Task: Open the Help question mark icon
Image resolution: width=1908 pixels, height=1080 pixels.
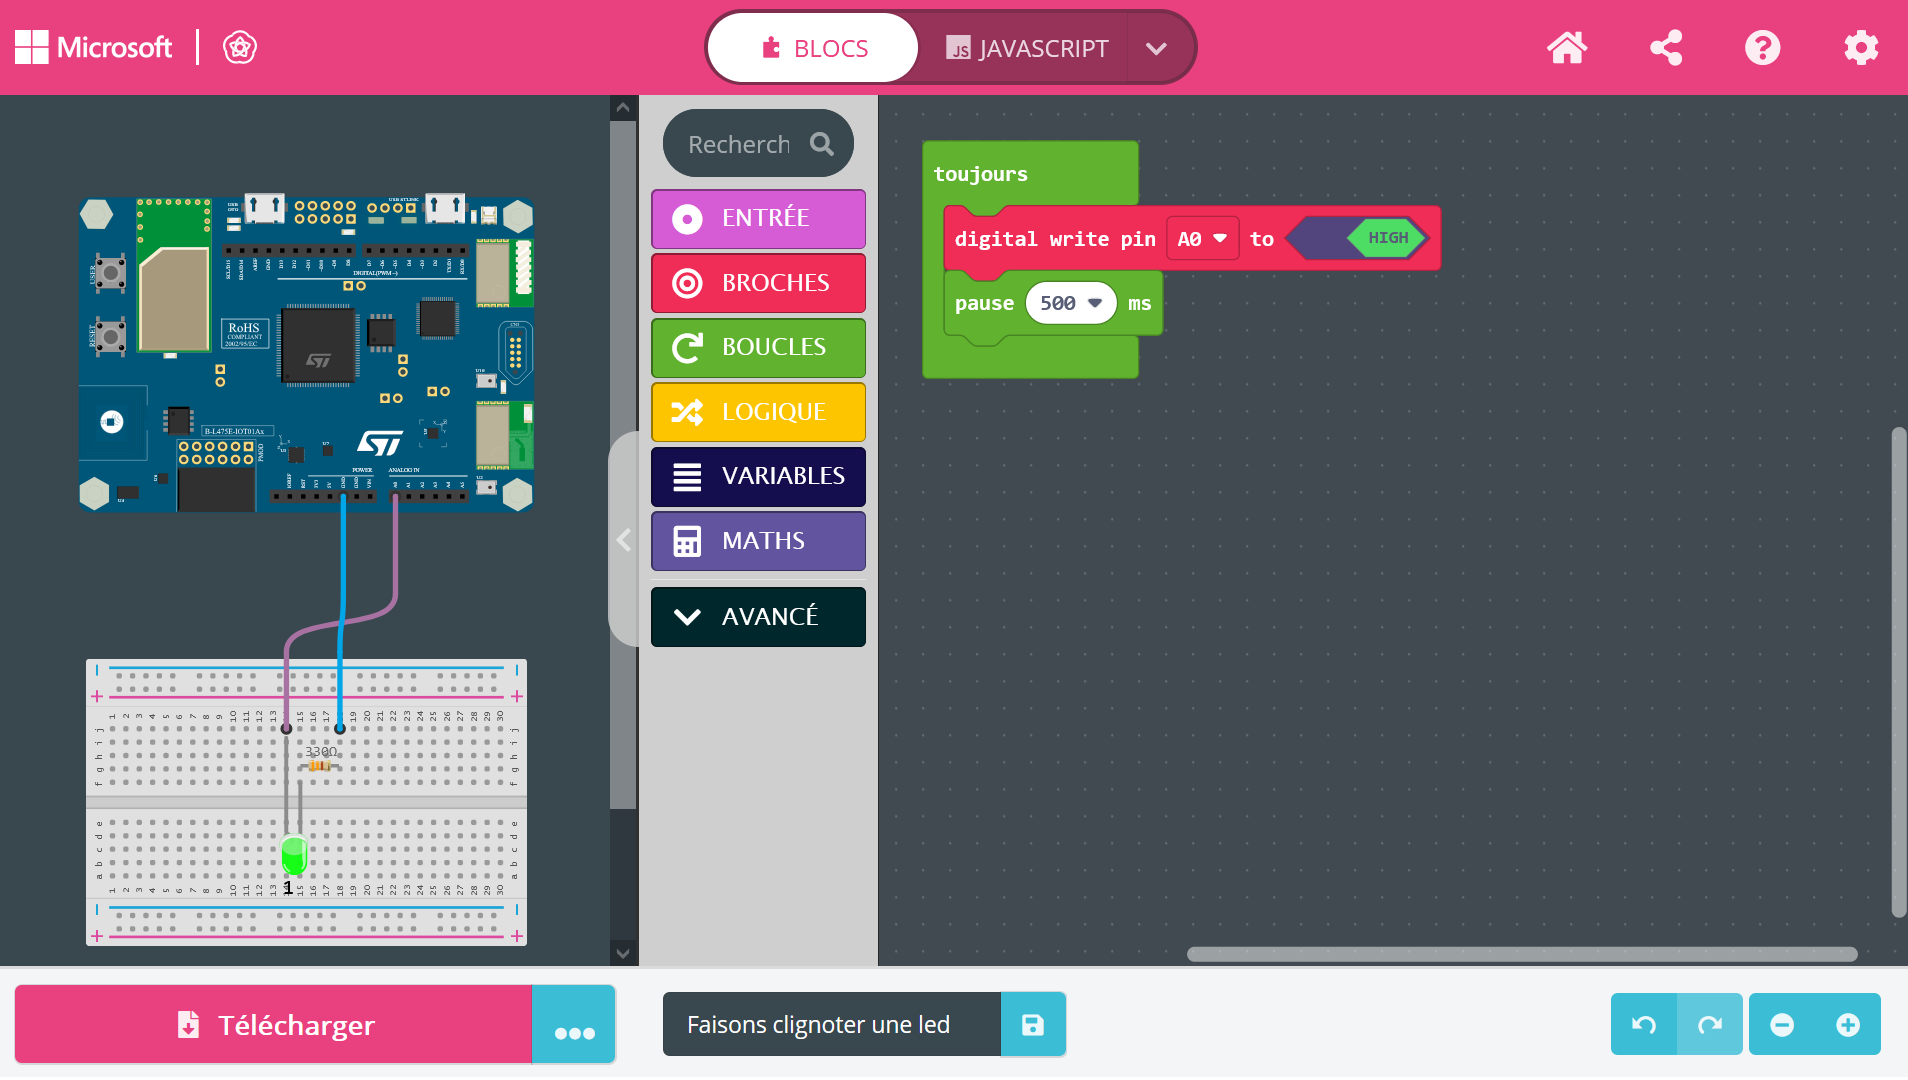Action: pos(1762,48)
